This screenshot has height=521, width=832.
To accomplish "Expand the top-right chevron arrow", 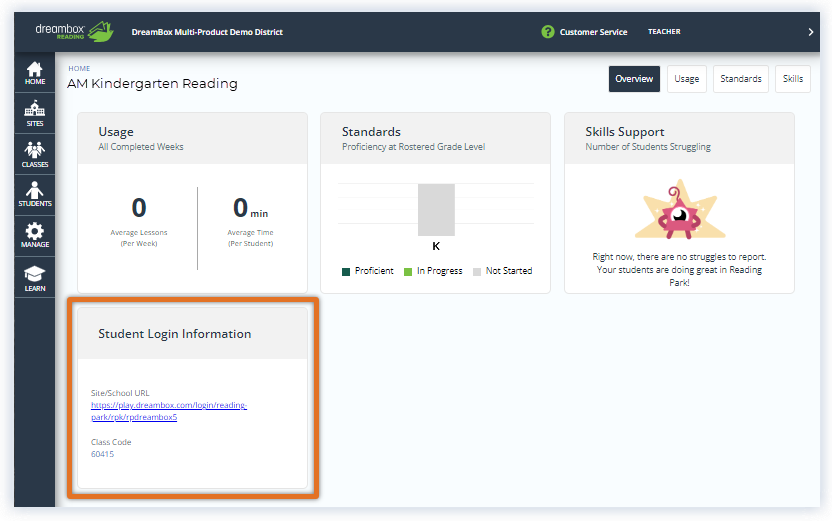I will point(810,32).
